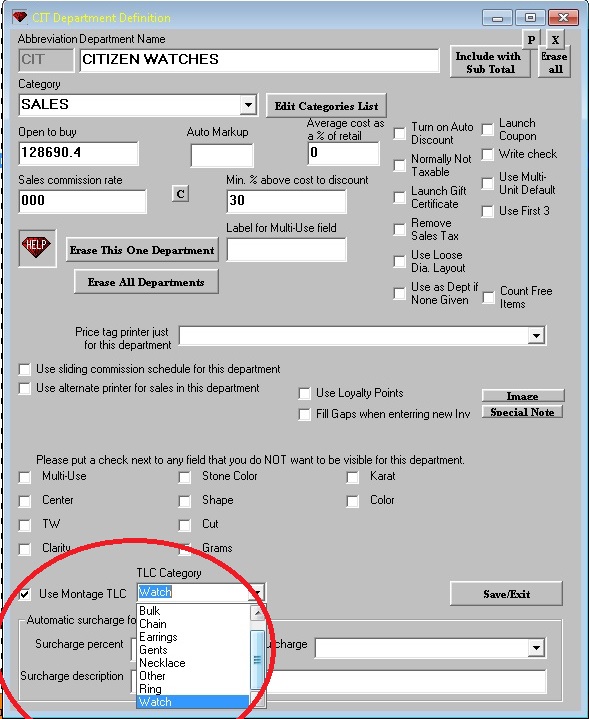Select Necklace in TLC Category list
Screen dimensions: 589x719
coord(162,663)
